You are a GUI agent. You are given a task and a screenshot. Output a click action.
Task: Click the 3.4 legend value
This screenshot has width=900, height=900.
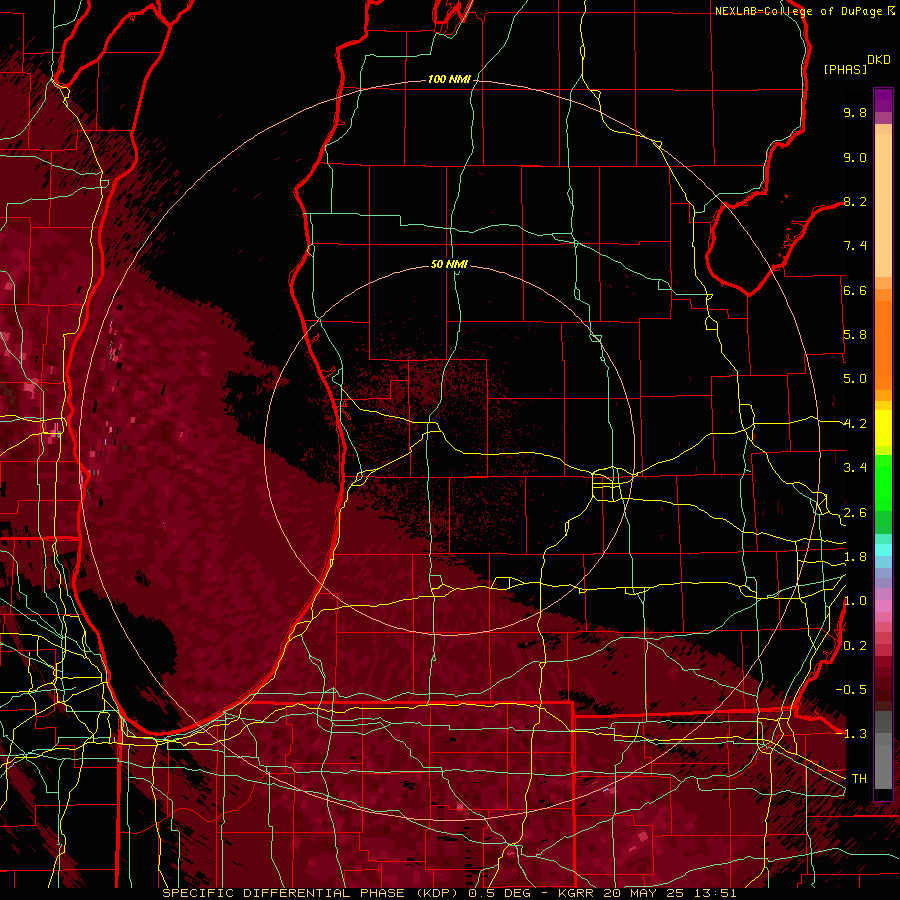(855, 468)
